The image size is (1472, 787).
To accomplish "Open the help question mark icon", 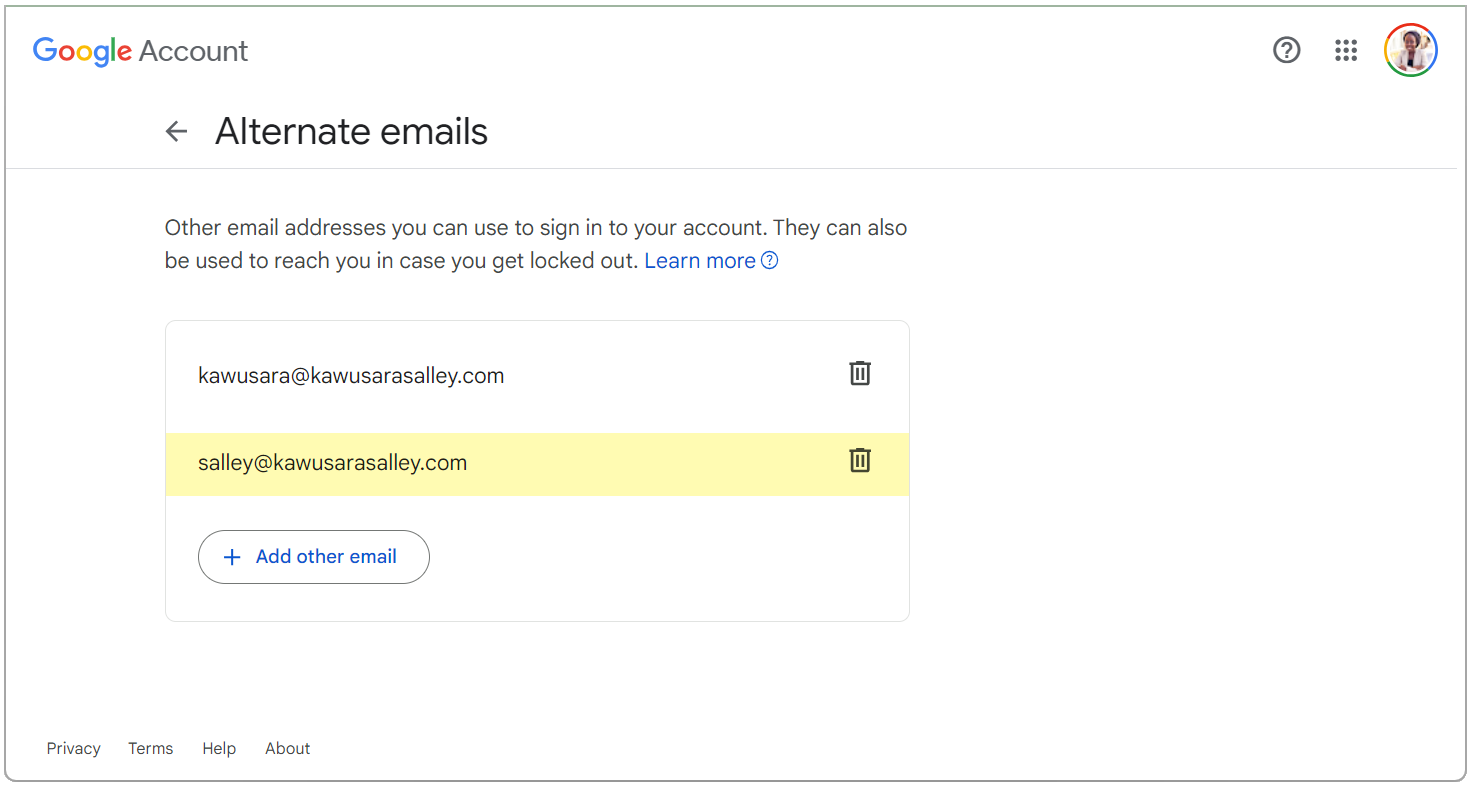I will (x=1287, y=50).
